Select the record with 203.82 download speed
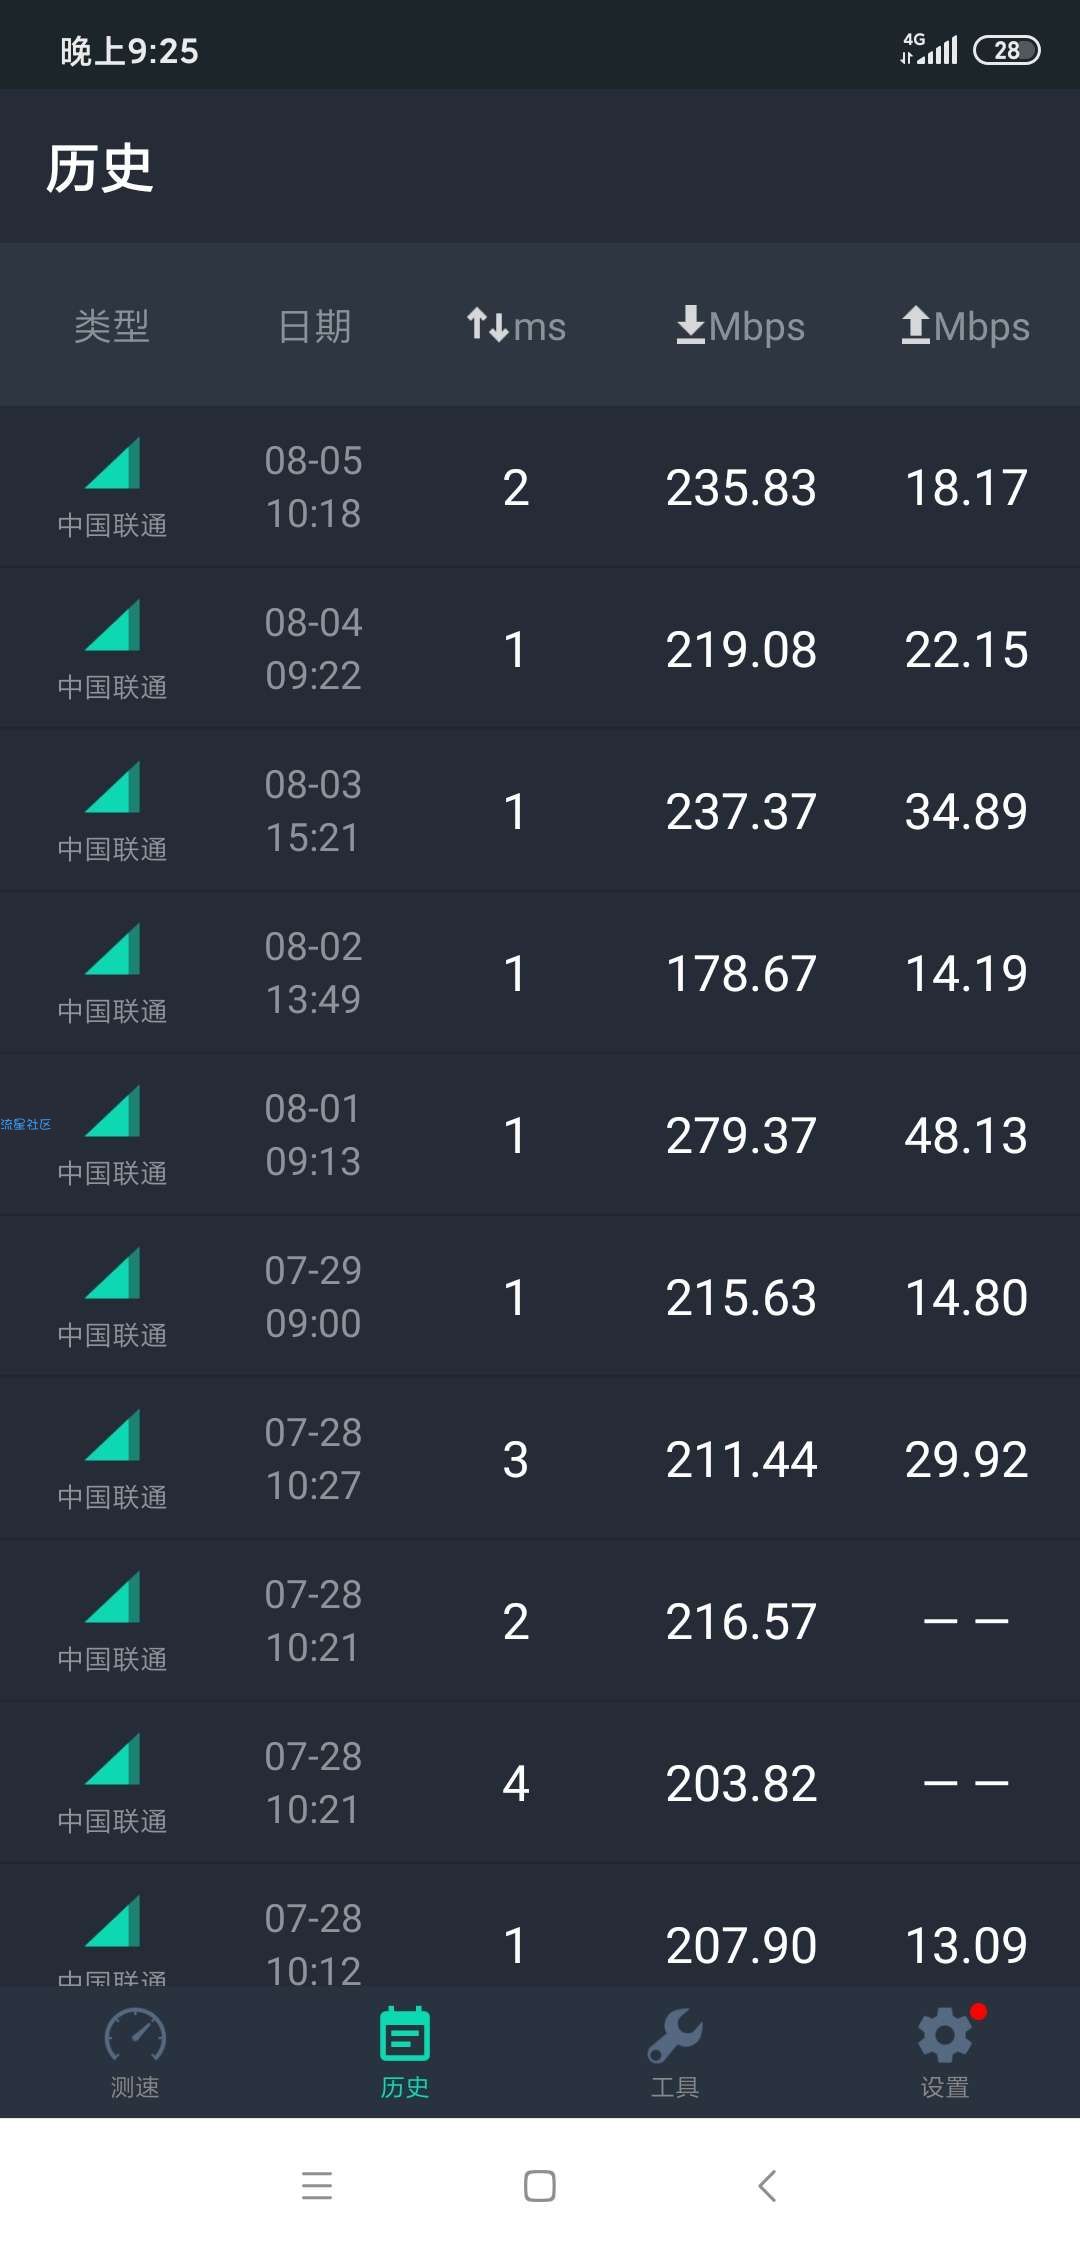This screenshot has width=1080, height=2248. point(540,1783)
